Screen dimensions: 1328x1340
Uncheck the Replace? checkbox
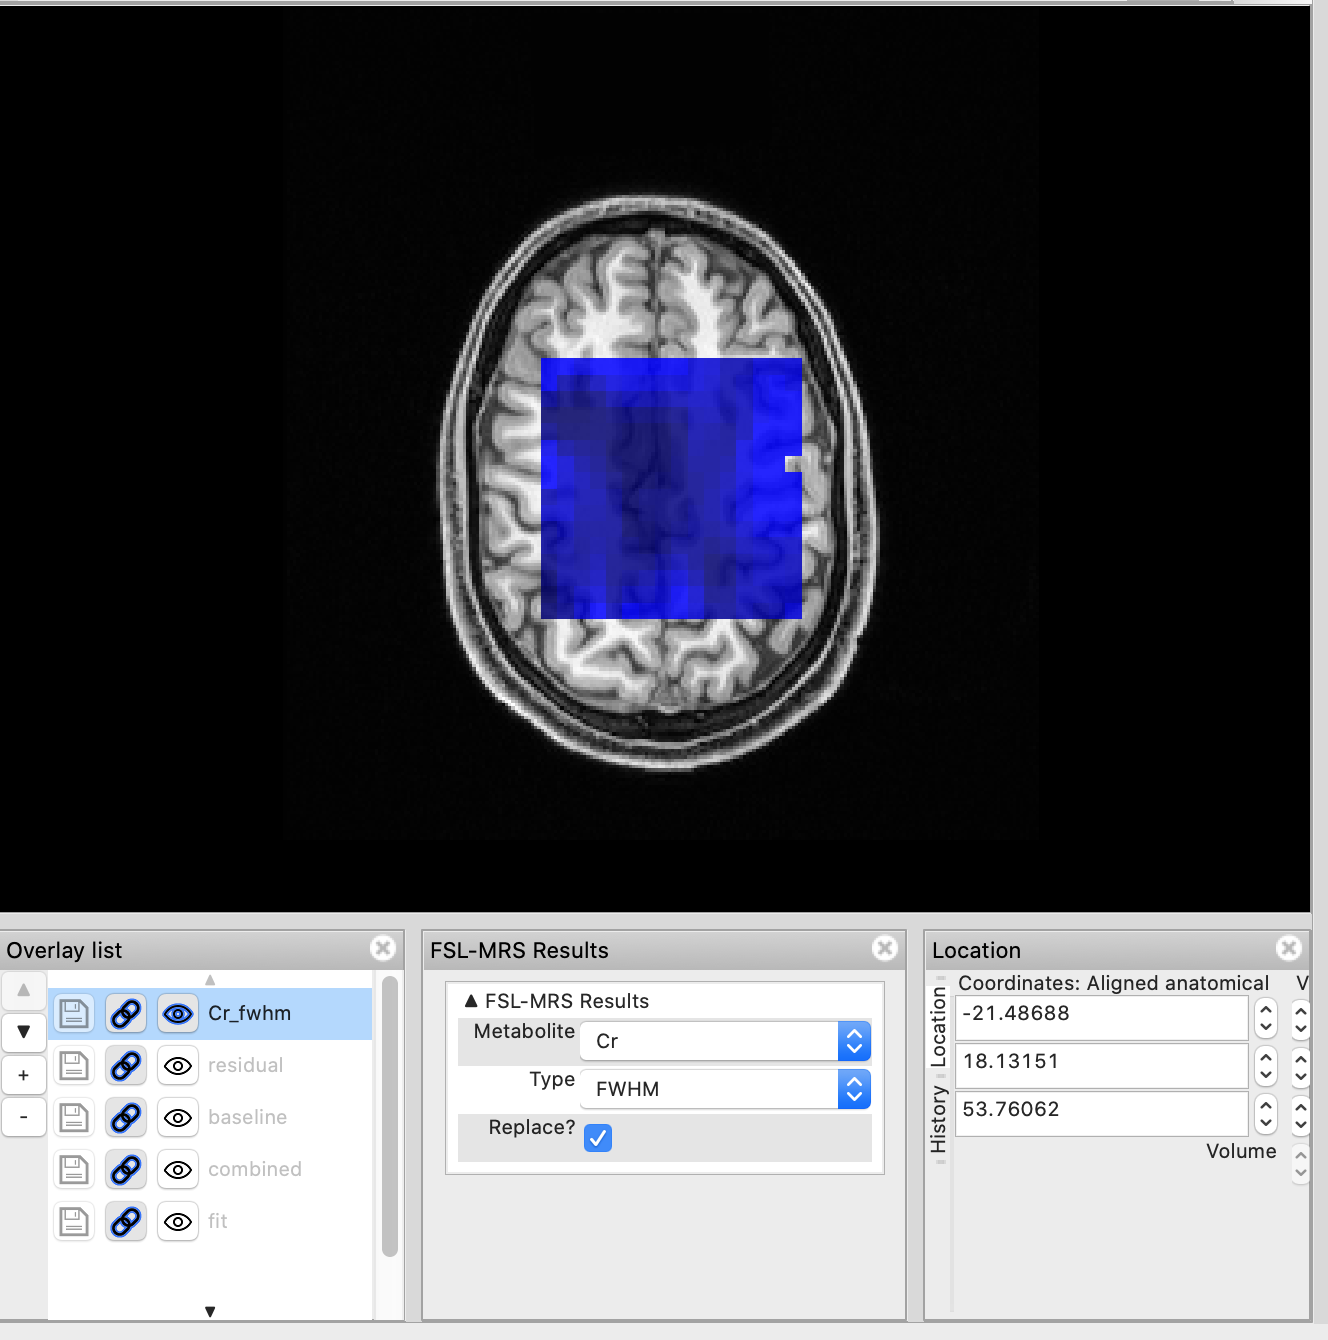[x=598, y=1138]
